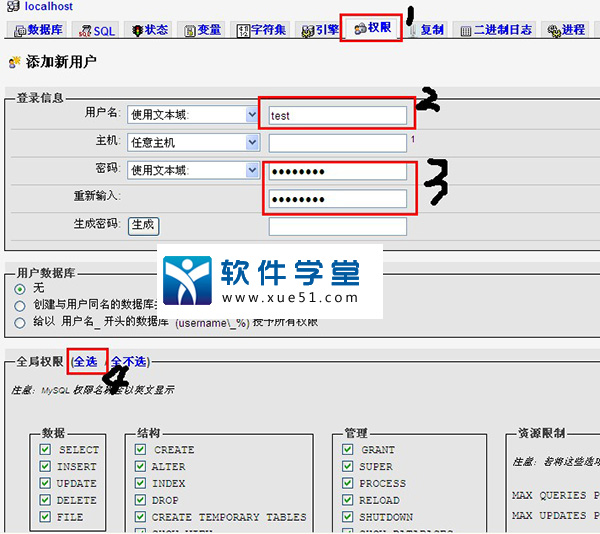Expand the 用户名 (Username) type dropdown
The width and height of the screenshot is (600, 534).
tap(252, 115)
